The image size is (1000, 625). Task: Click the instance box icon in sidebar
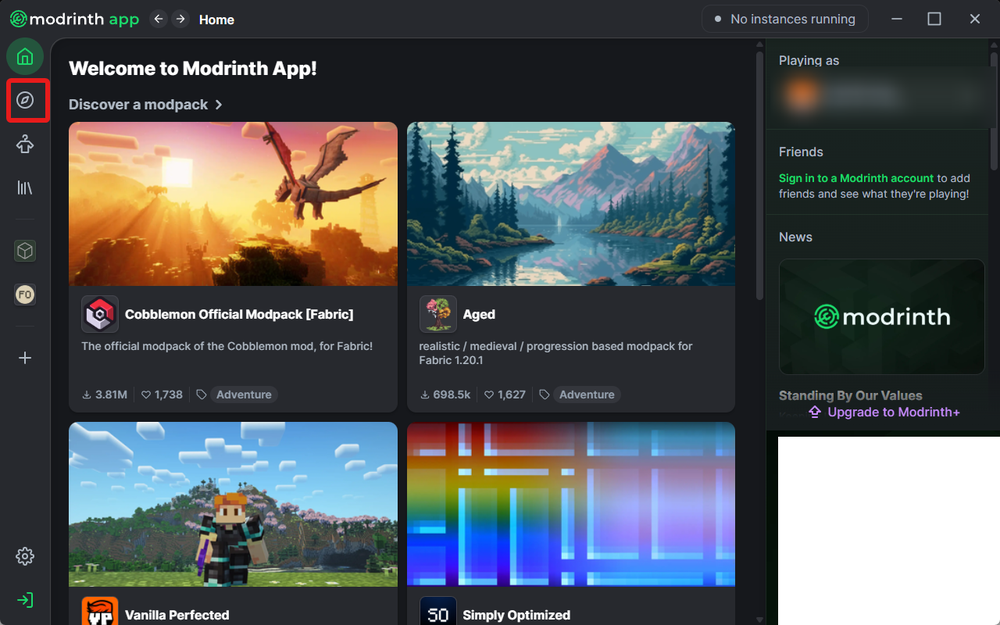(24, 250)
